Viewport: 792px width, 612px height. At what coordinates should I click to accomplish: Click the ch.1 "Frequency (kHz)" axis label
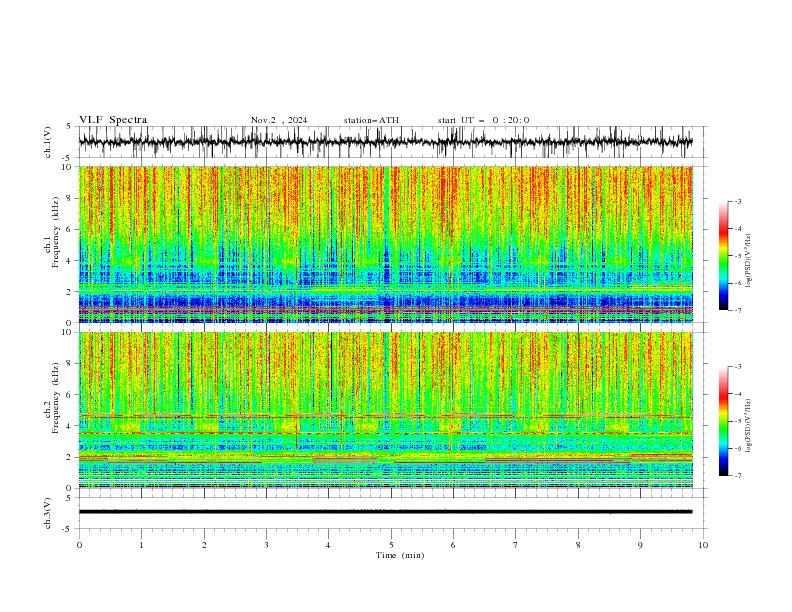point(56,232)
